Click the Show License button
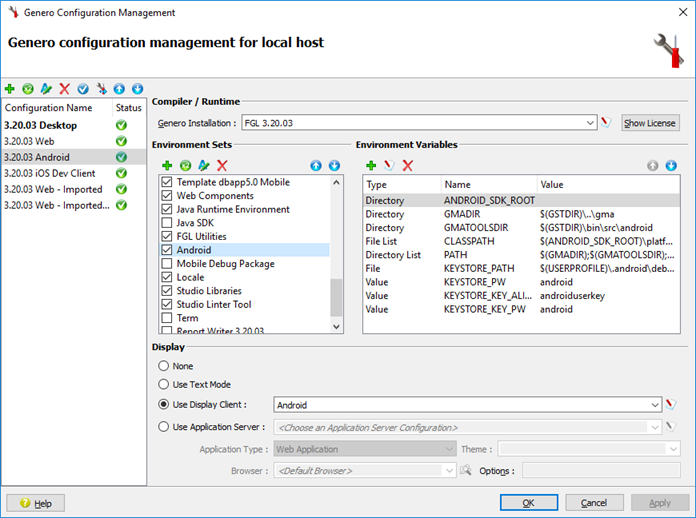Screen dimensions: 696x518 pos(650,123)
